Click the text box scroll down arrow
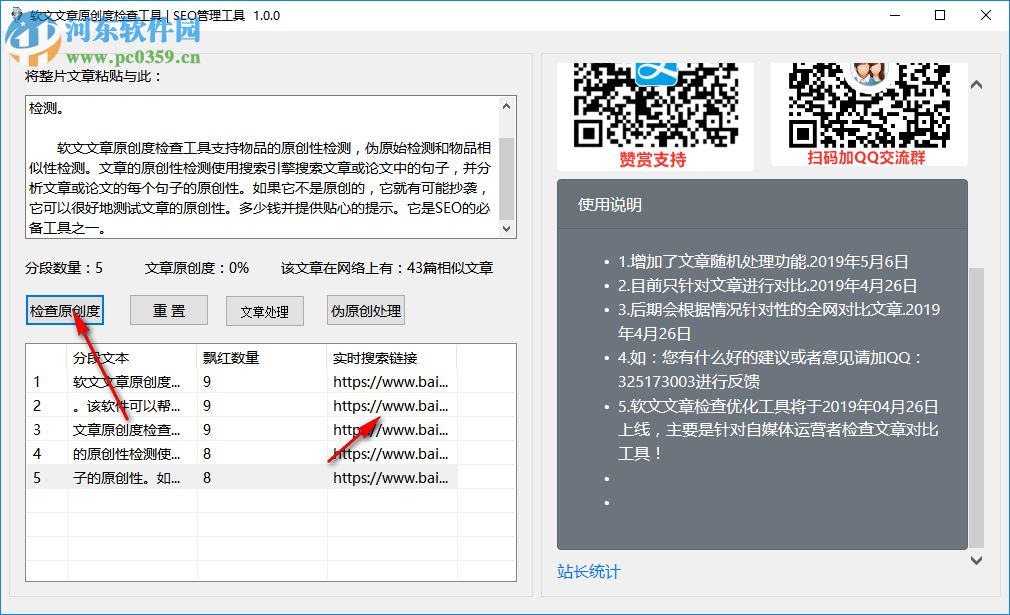 506,229
